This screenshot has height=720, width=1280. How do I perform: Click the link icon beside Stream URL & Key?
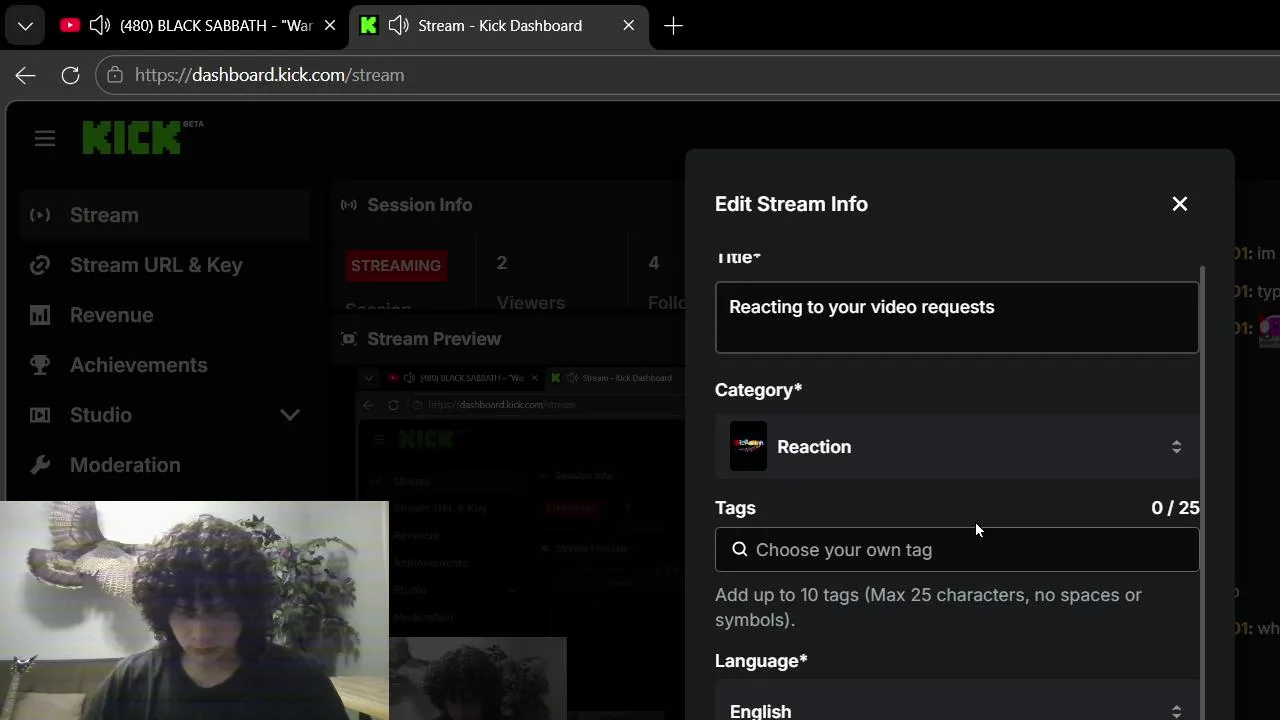click(x=40, y=265)
